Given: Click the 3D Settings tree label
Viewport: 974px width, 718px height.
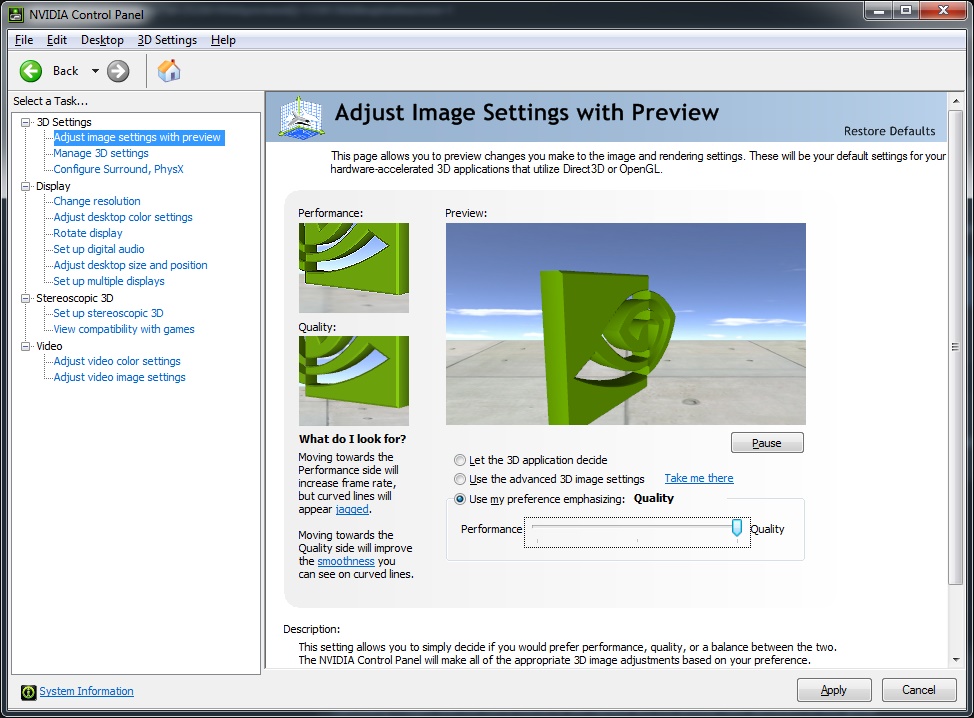Looking at the screenshot, I should (x=64, y=122).
